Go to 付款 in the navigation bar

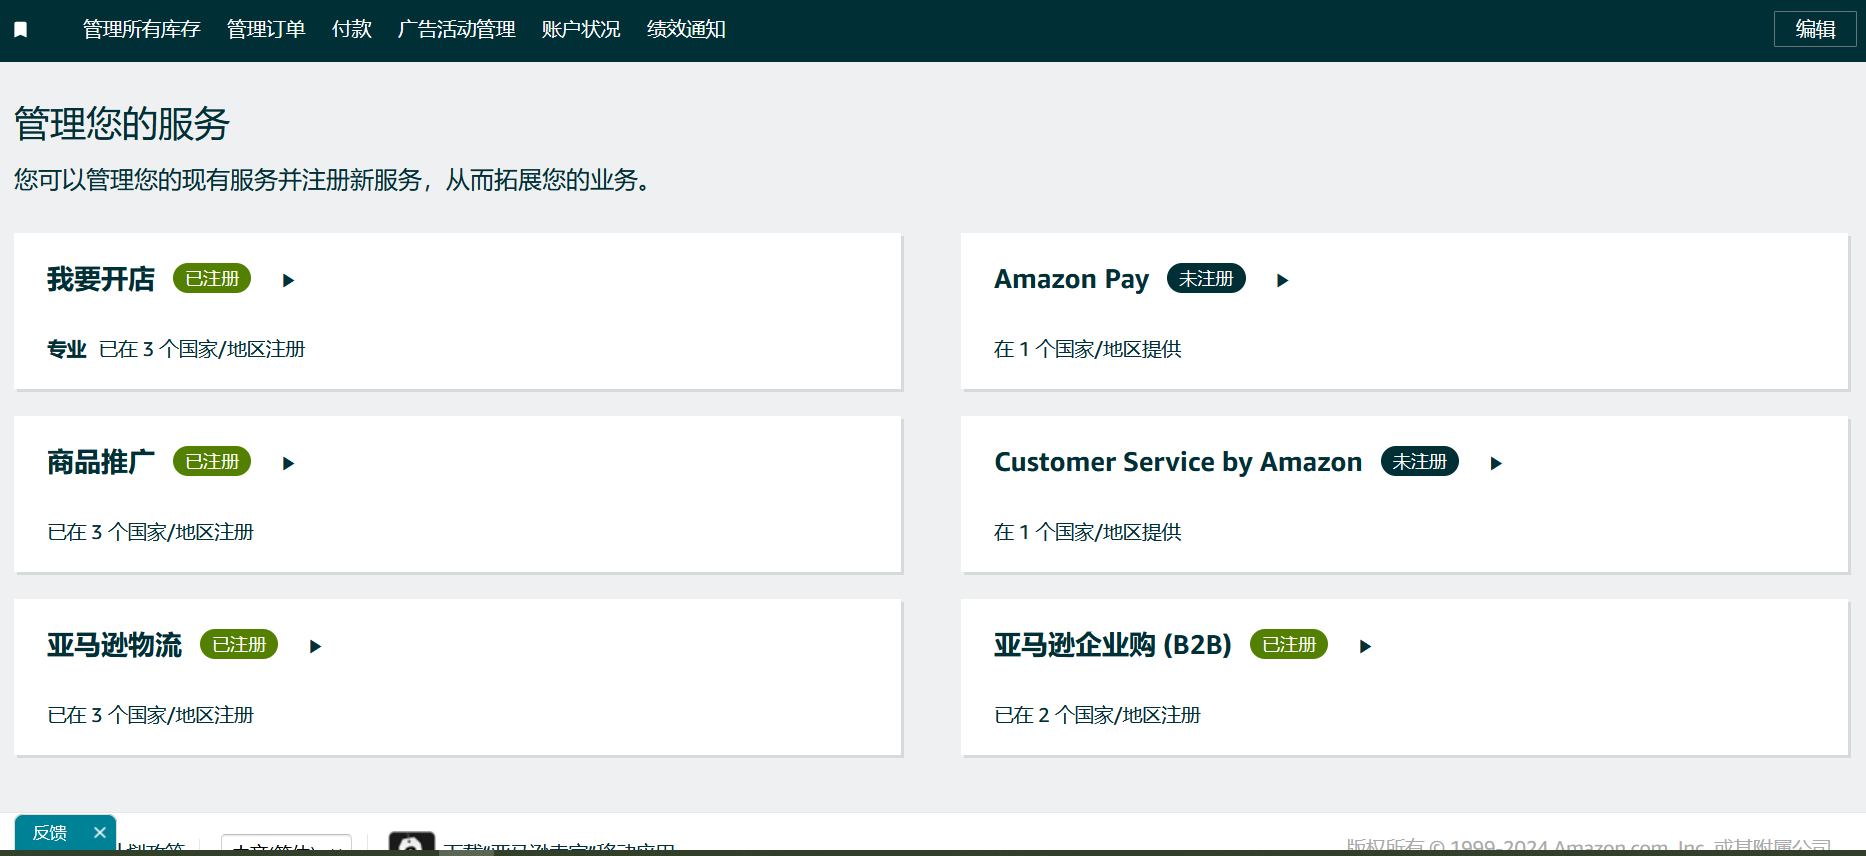[352, 30]
